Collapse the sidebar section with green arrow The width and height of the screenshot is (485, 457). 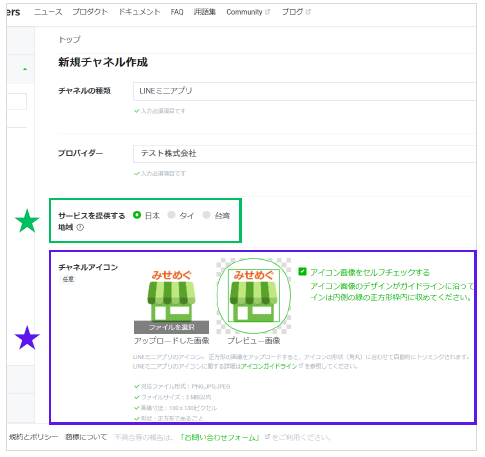(x=25, y=69)
